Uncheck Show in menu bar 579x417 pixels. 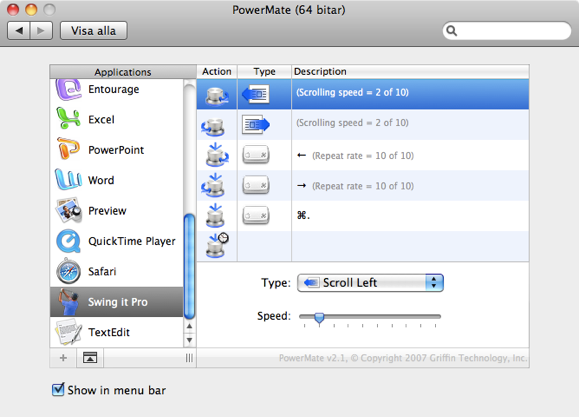coord(58,390)
